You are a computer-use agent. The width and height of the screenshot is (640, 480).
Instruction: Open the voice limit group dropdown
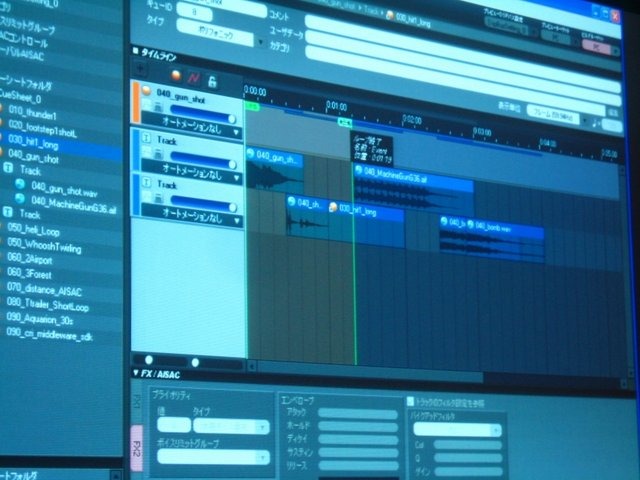pyautogui.click(x=213, y=457)
